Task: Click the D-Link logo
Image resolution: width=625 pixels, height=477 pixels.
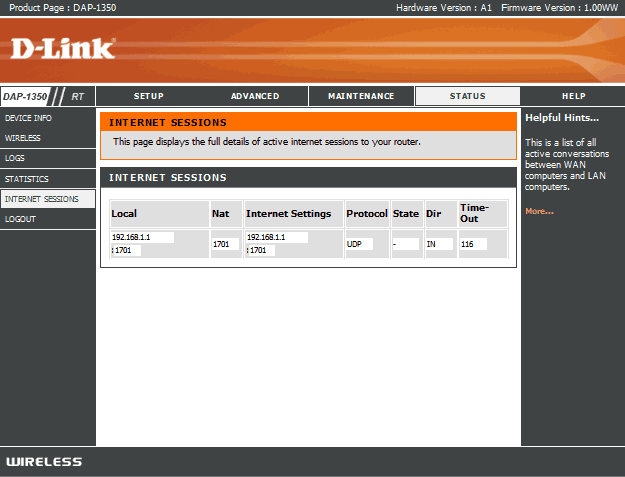Action: pyautogui.click(x=63, y=47)
